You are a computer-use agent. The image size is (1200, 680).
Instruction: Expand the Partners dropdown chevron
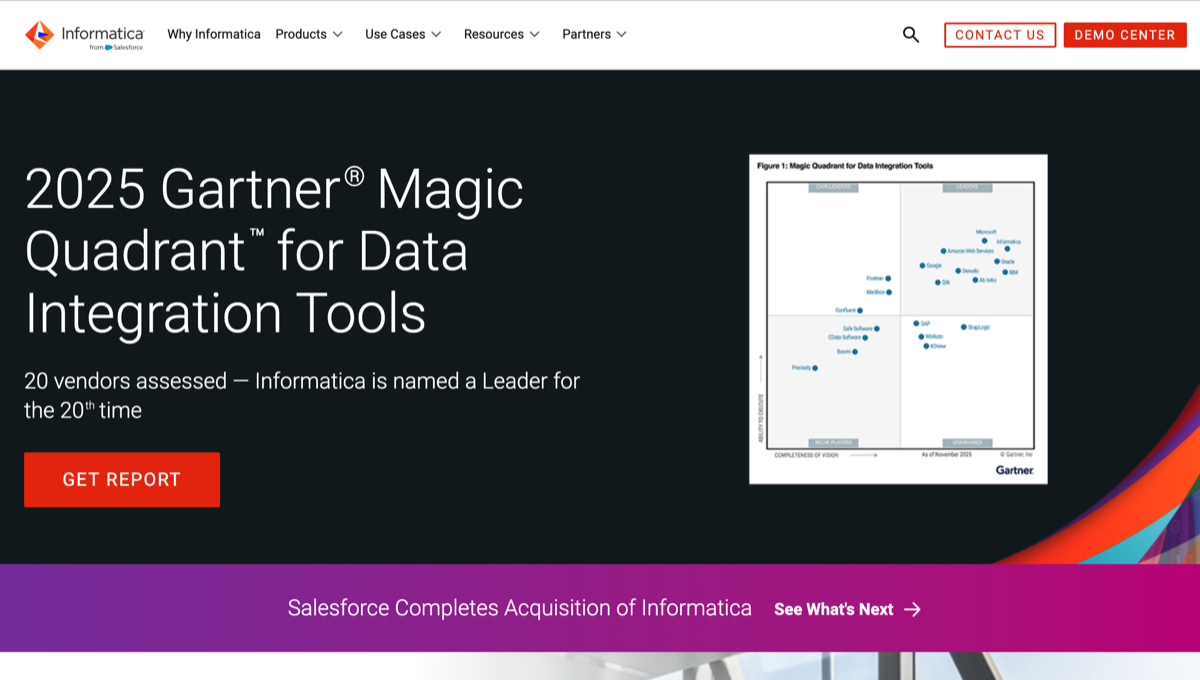(x=622, y=34)
